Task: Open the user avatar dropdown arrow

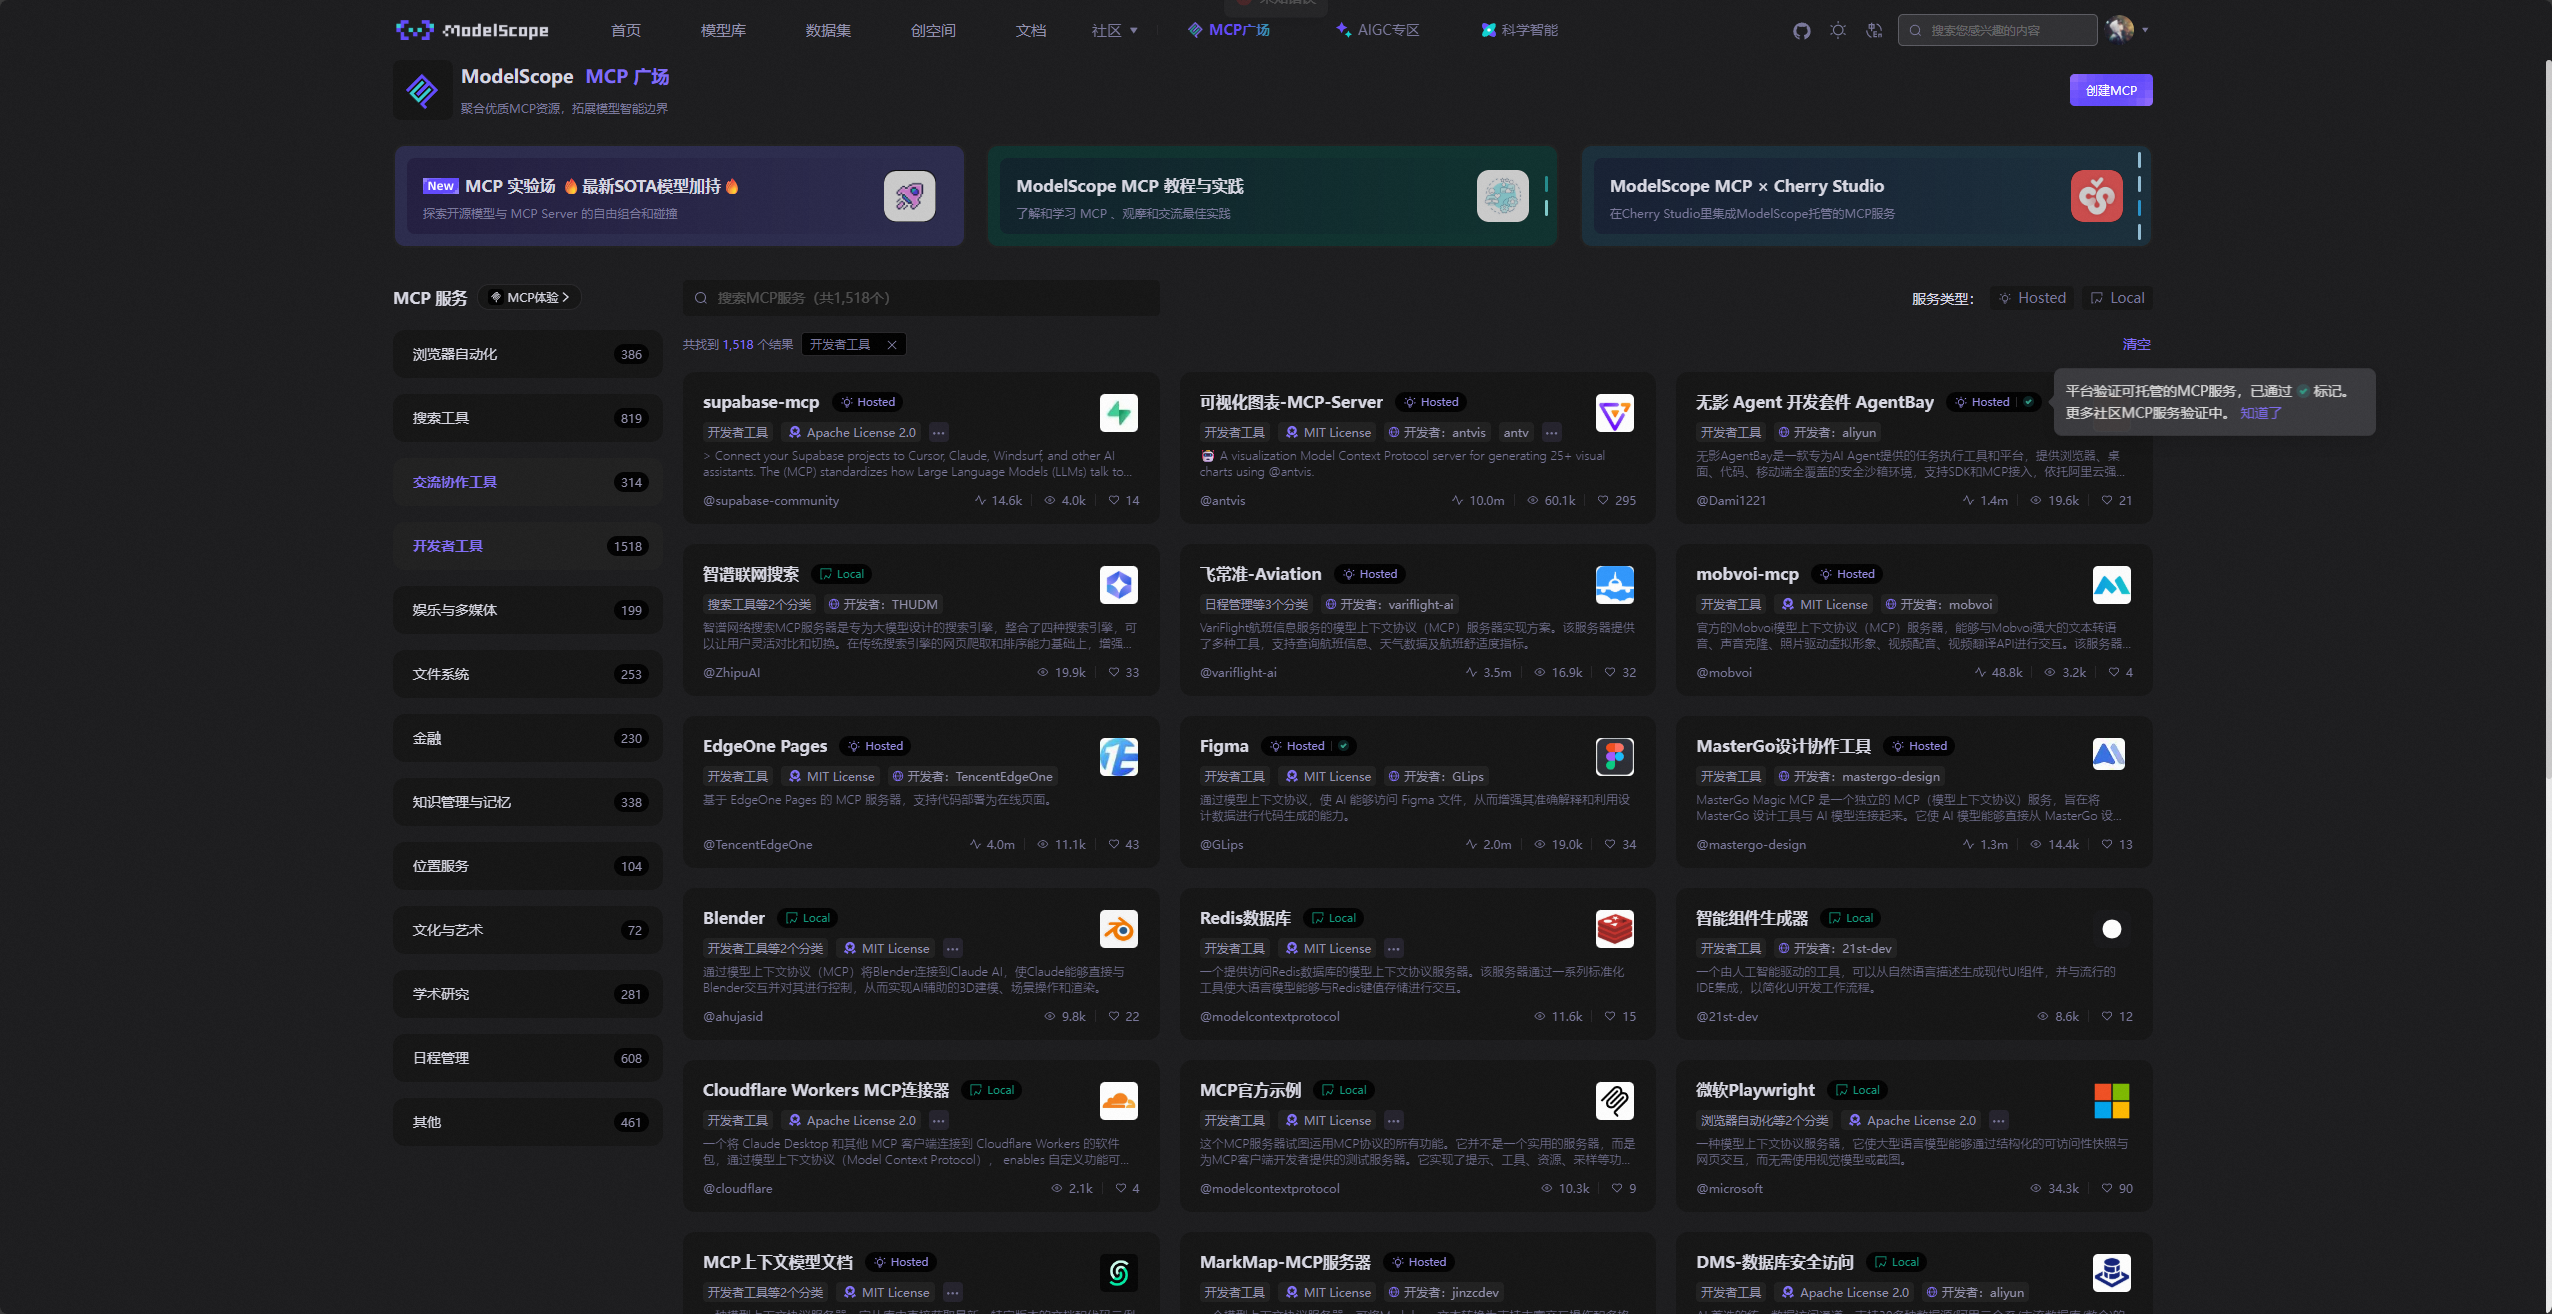Action: (x=2144, y=30)
